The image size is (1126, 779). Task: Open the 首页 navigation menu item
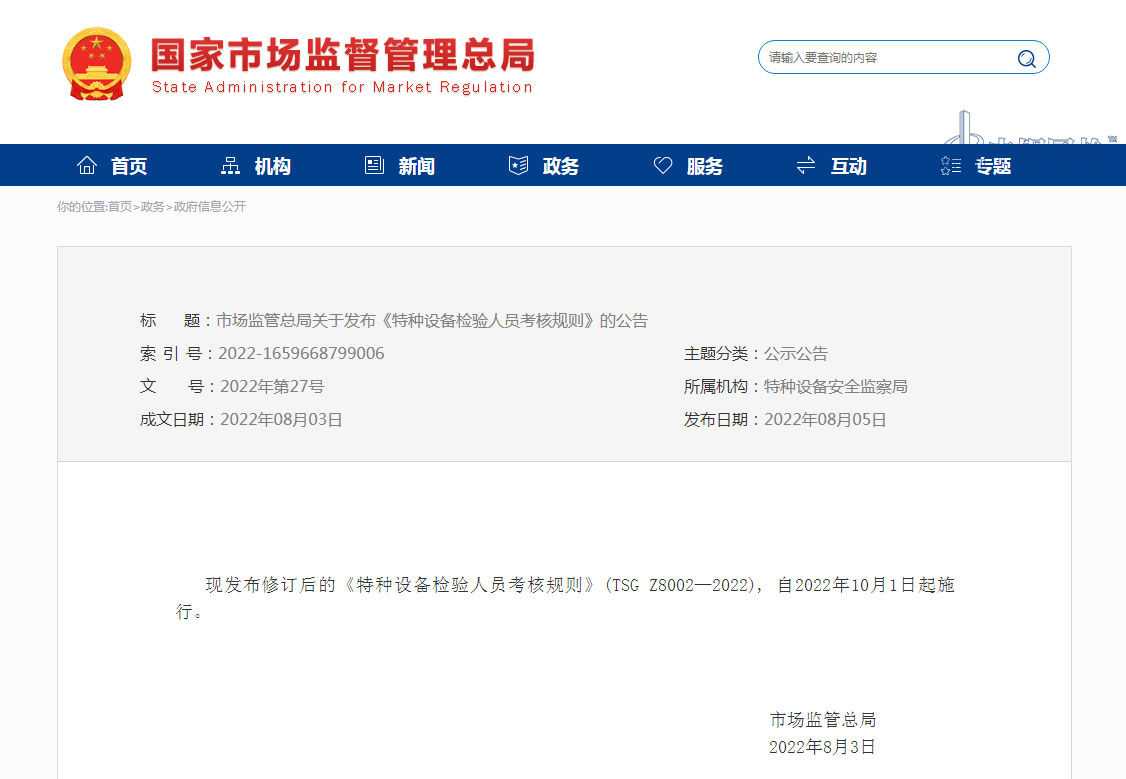point(129,166)
